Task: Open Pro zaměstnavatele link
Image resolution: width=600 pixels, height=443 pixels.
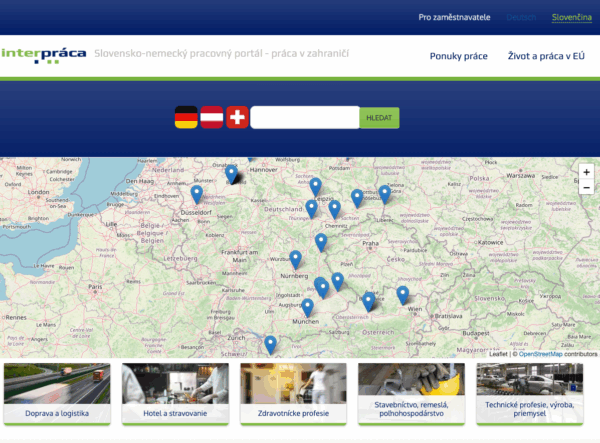Action: (x=454, y=17)
